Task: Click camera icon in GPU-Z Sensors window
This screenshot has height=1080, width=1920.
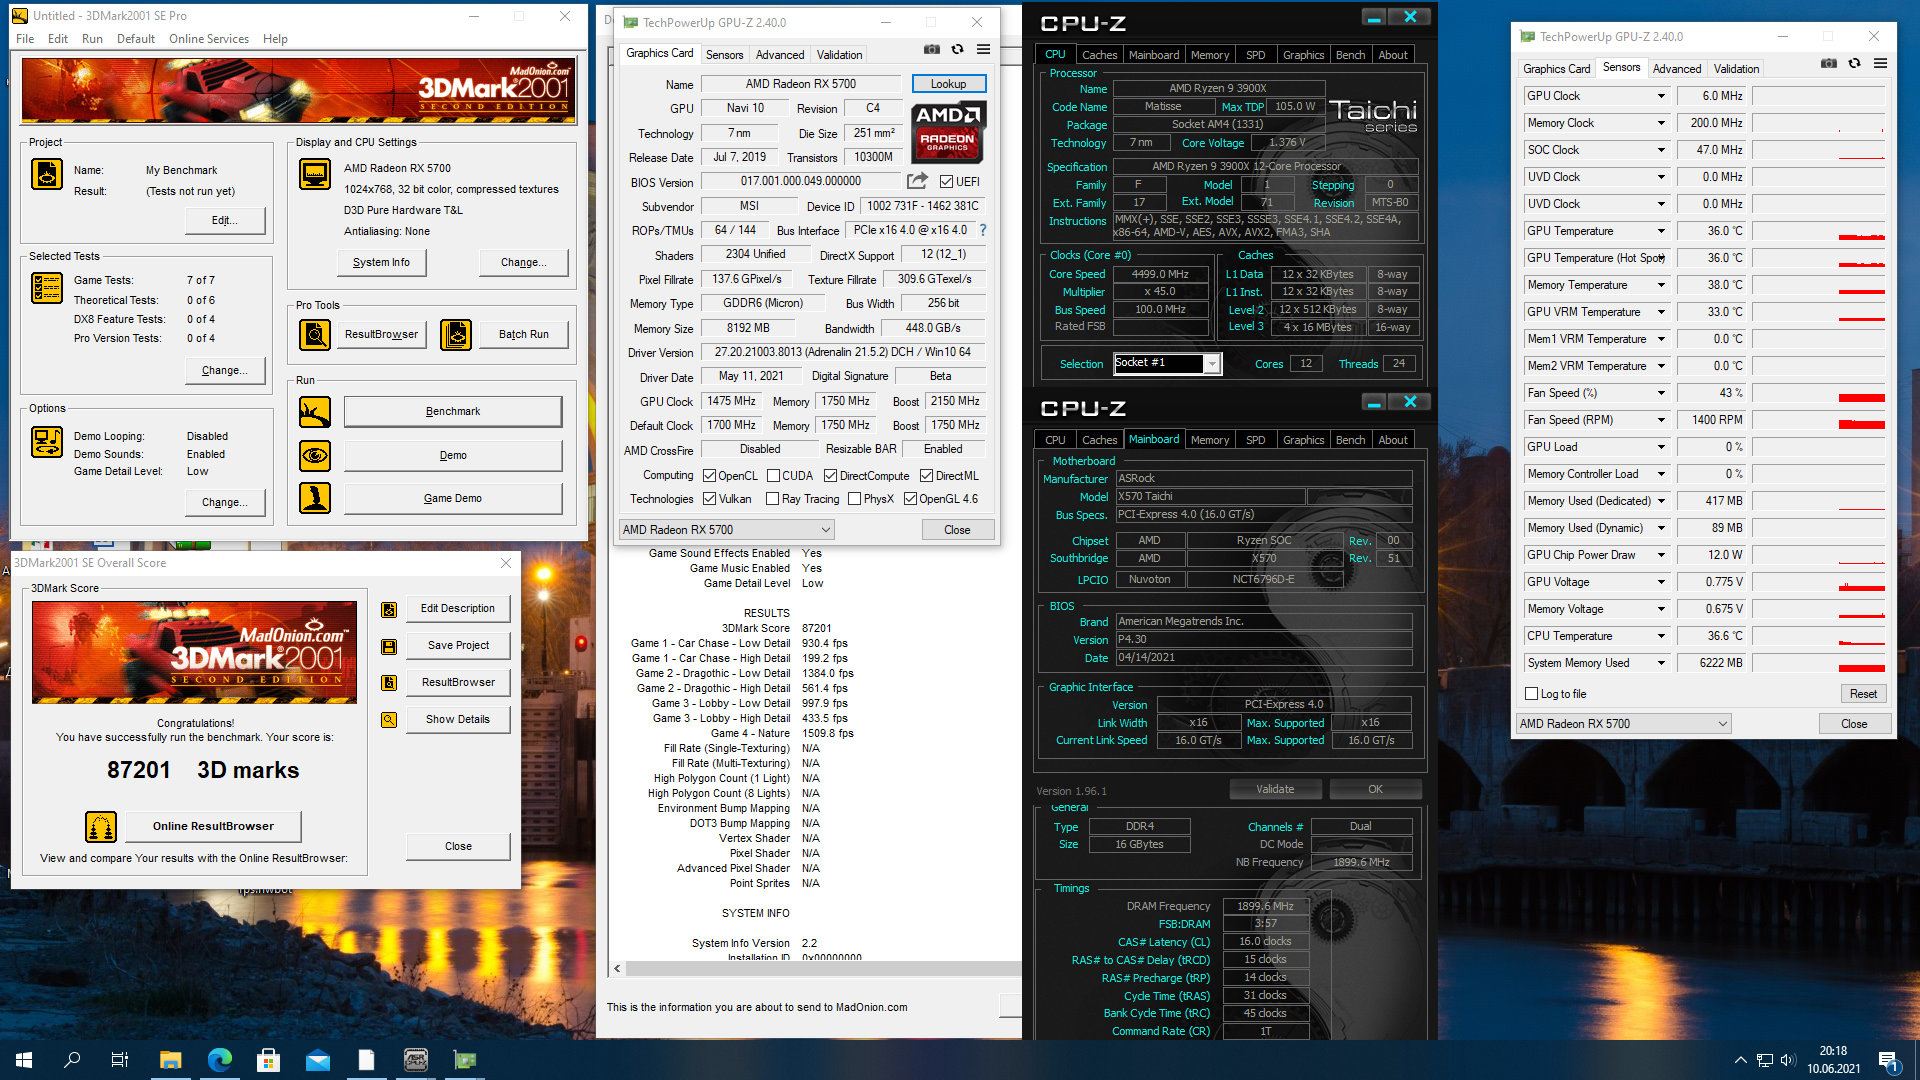Action: click(x=1828, y=63)
